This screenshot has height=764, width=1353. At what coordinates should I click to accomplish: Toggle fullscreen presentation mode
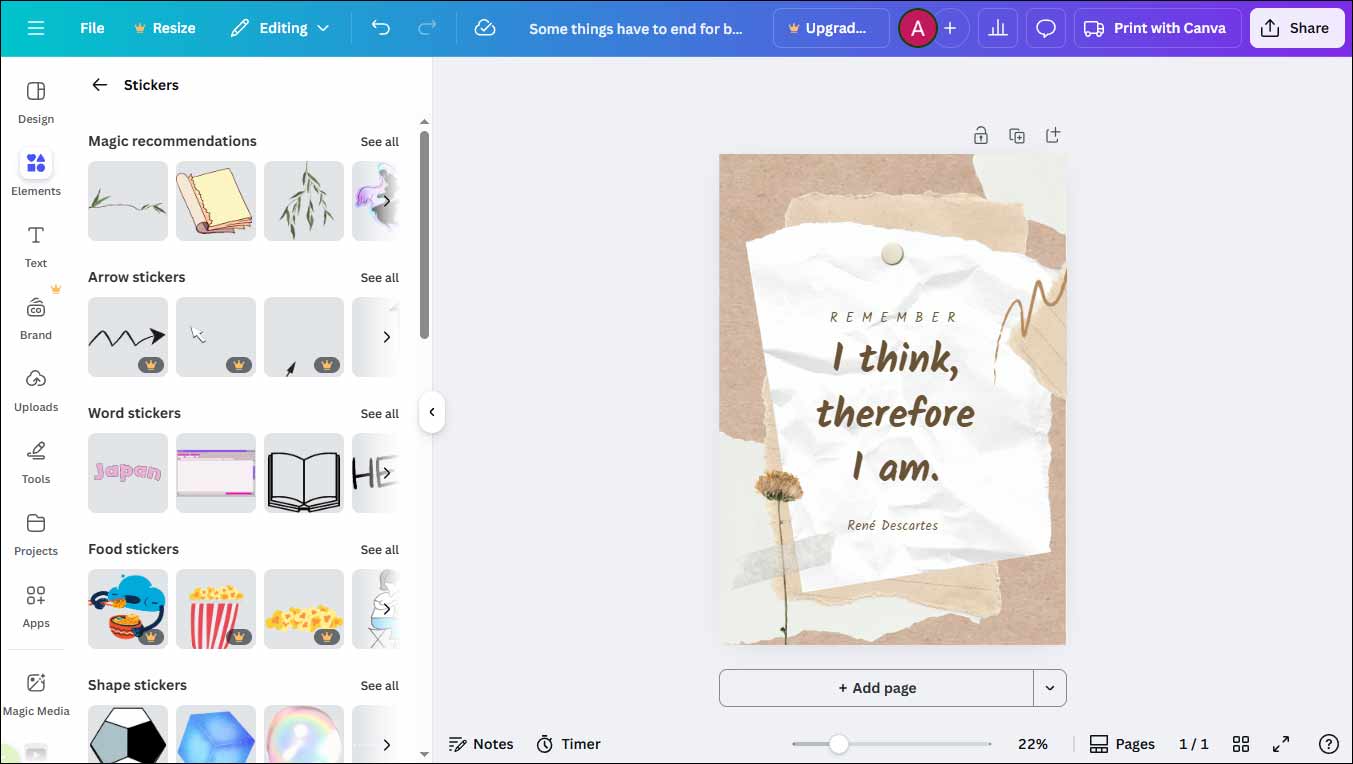[x=1281, y=744]
